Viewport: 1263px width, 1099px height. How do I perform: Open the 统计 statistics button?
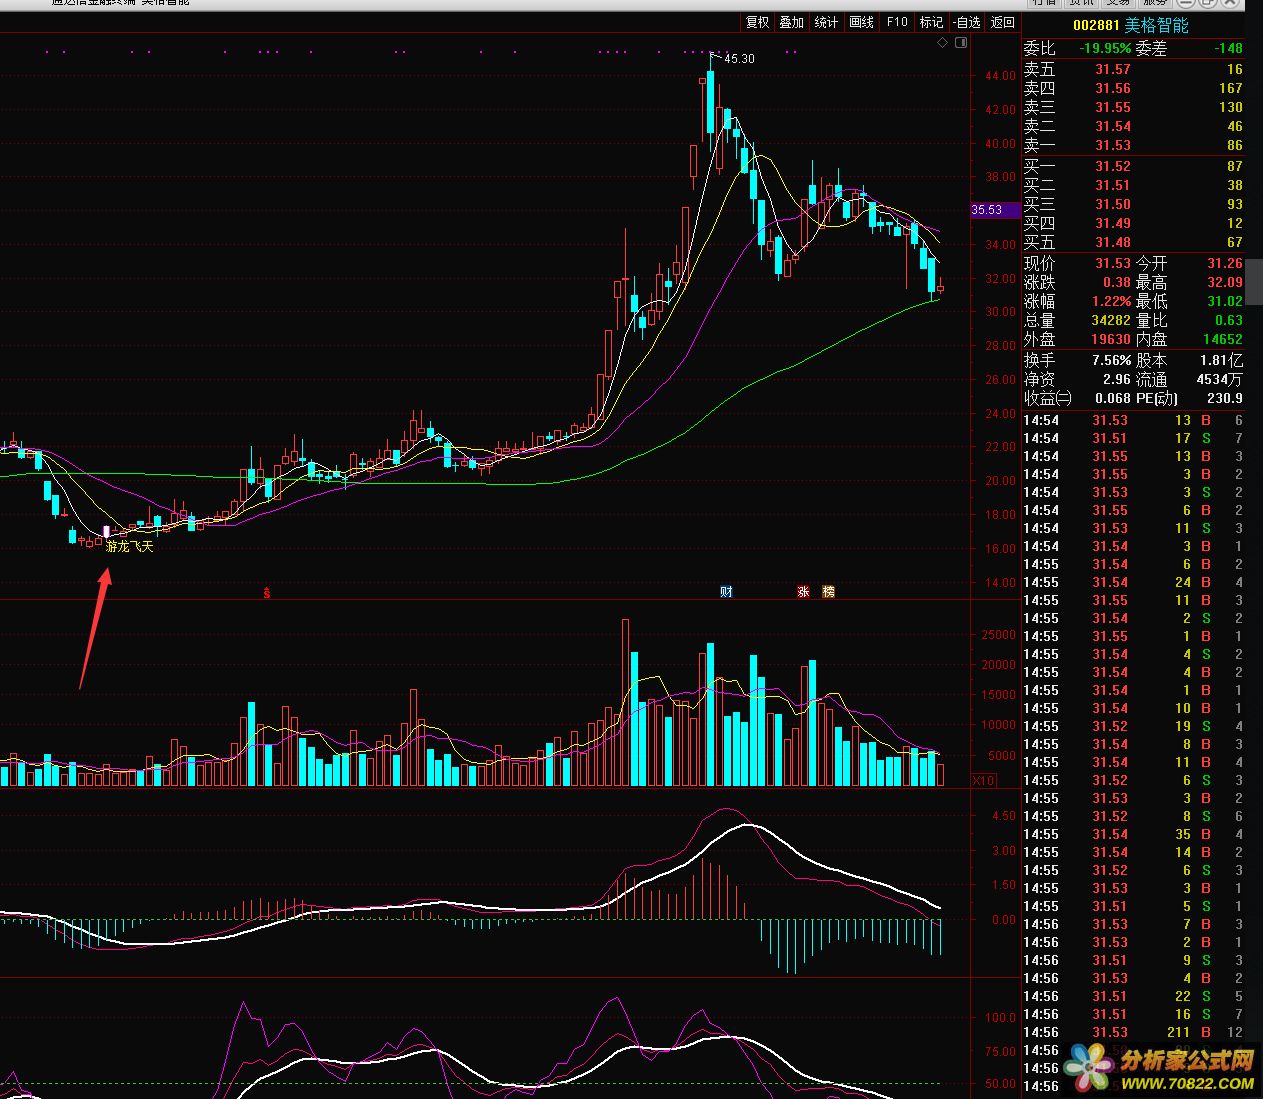[826, 22]
